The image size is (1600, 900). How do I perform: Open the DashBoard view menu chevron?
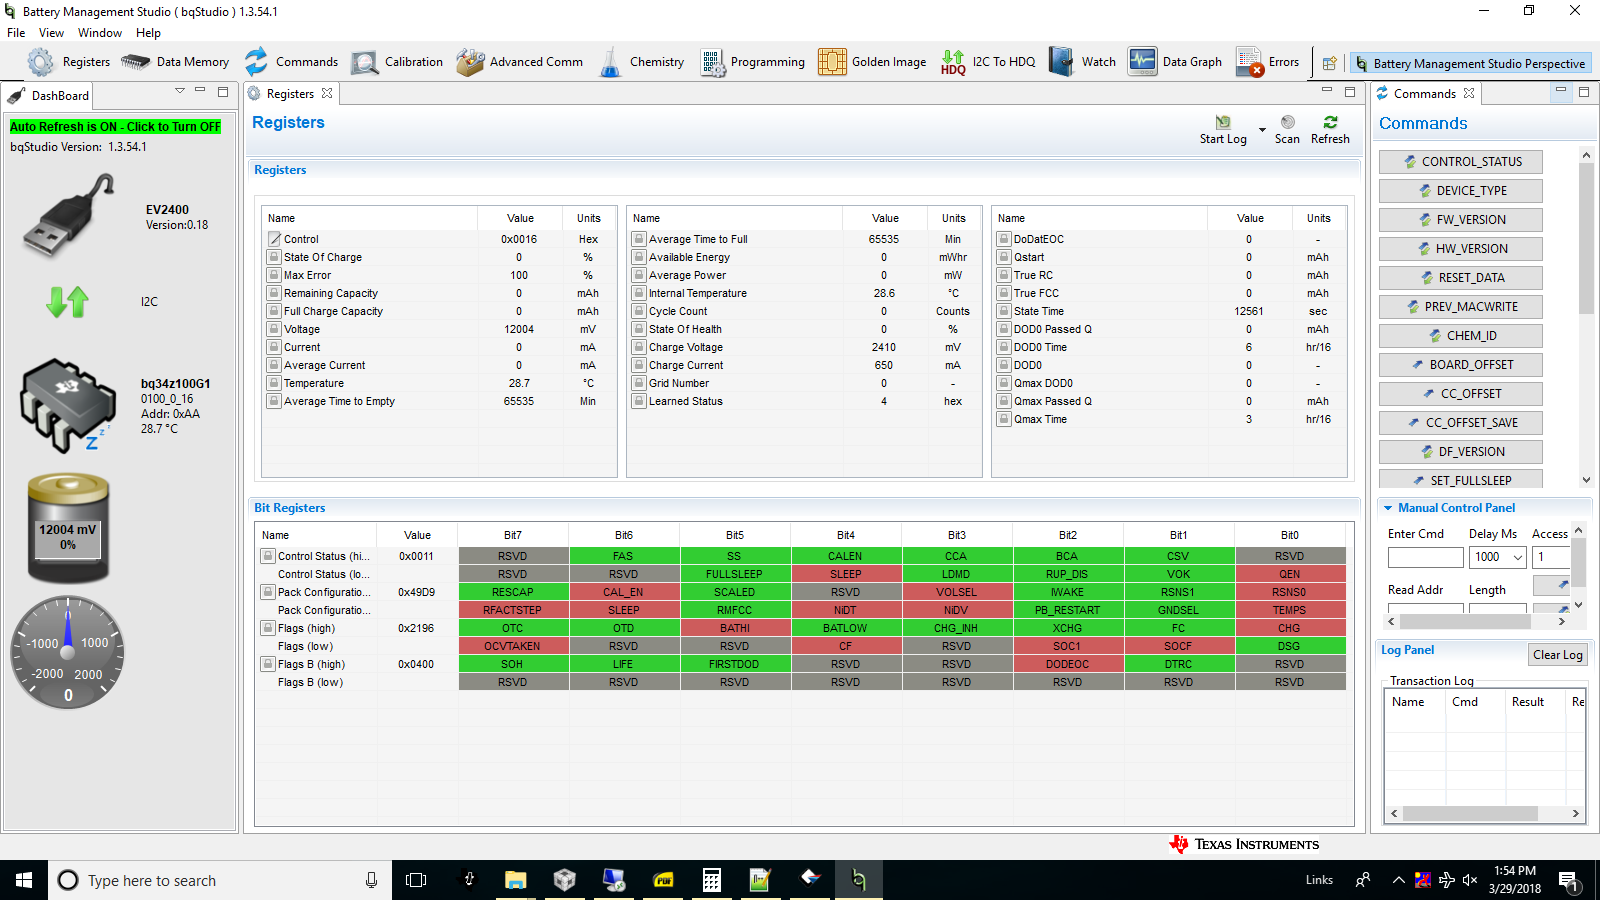[x=180, y=91]
